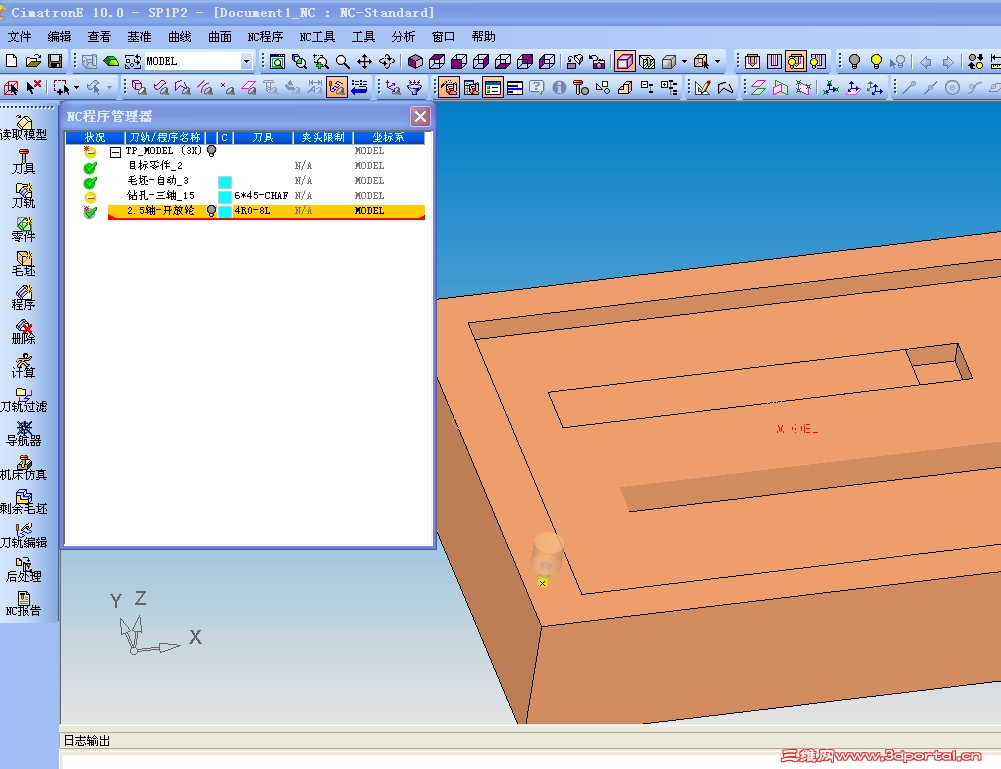Open 读取模型 (load model) in NC sidebar
1001x769 pixels.
(x=24, y=128)
